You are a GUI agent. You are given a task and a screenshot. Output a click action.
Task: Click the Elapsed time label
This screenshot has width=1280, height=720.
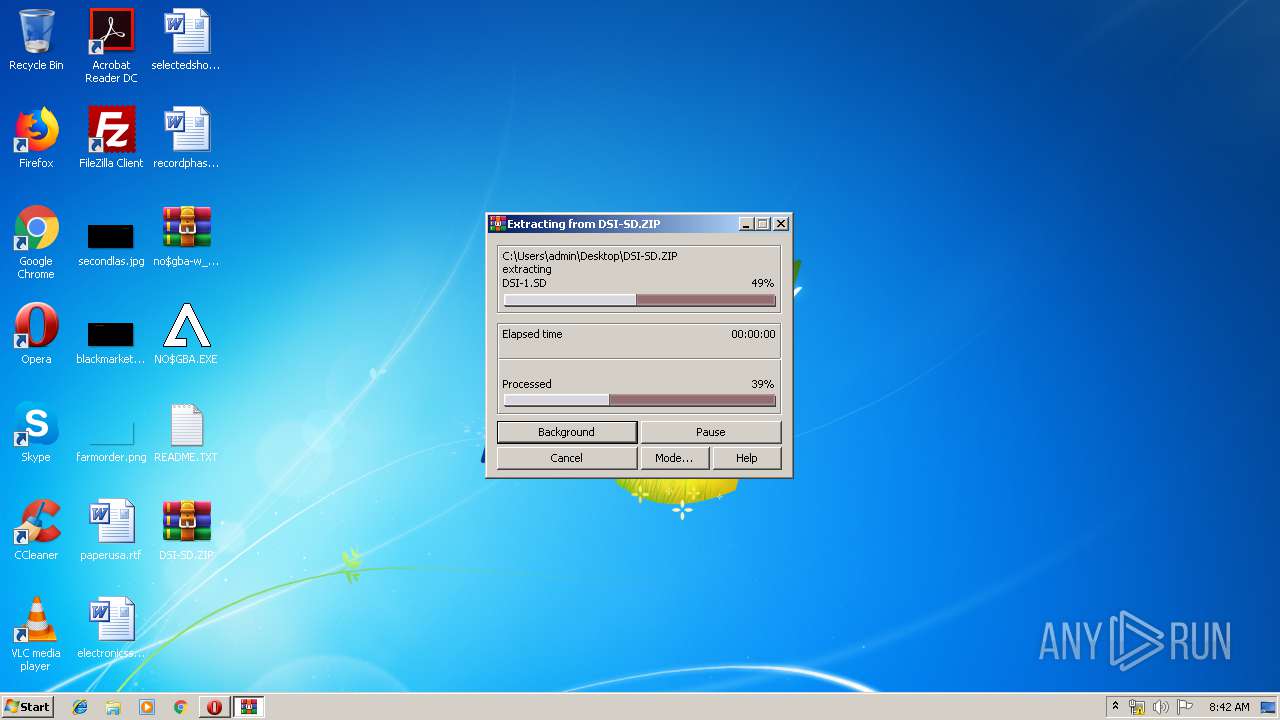tap(532, 334)
